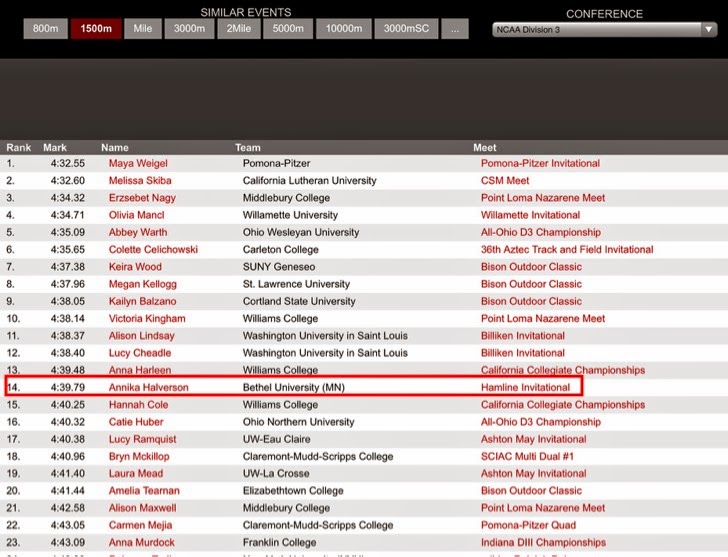
Task: Open the Willamette Invitational meet
Action: tap(530, 215)
